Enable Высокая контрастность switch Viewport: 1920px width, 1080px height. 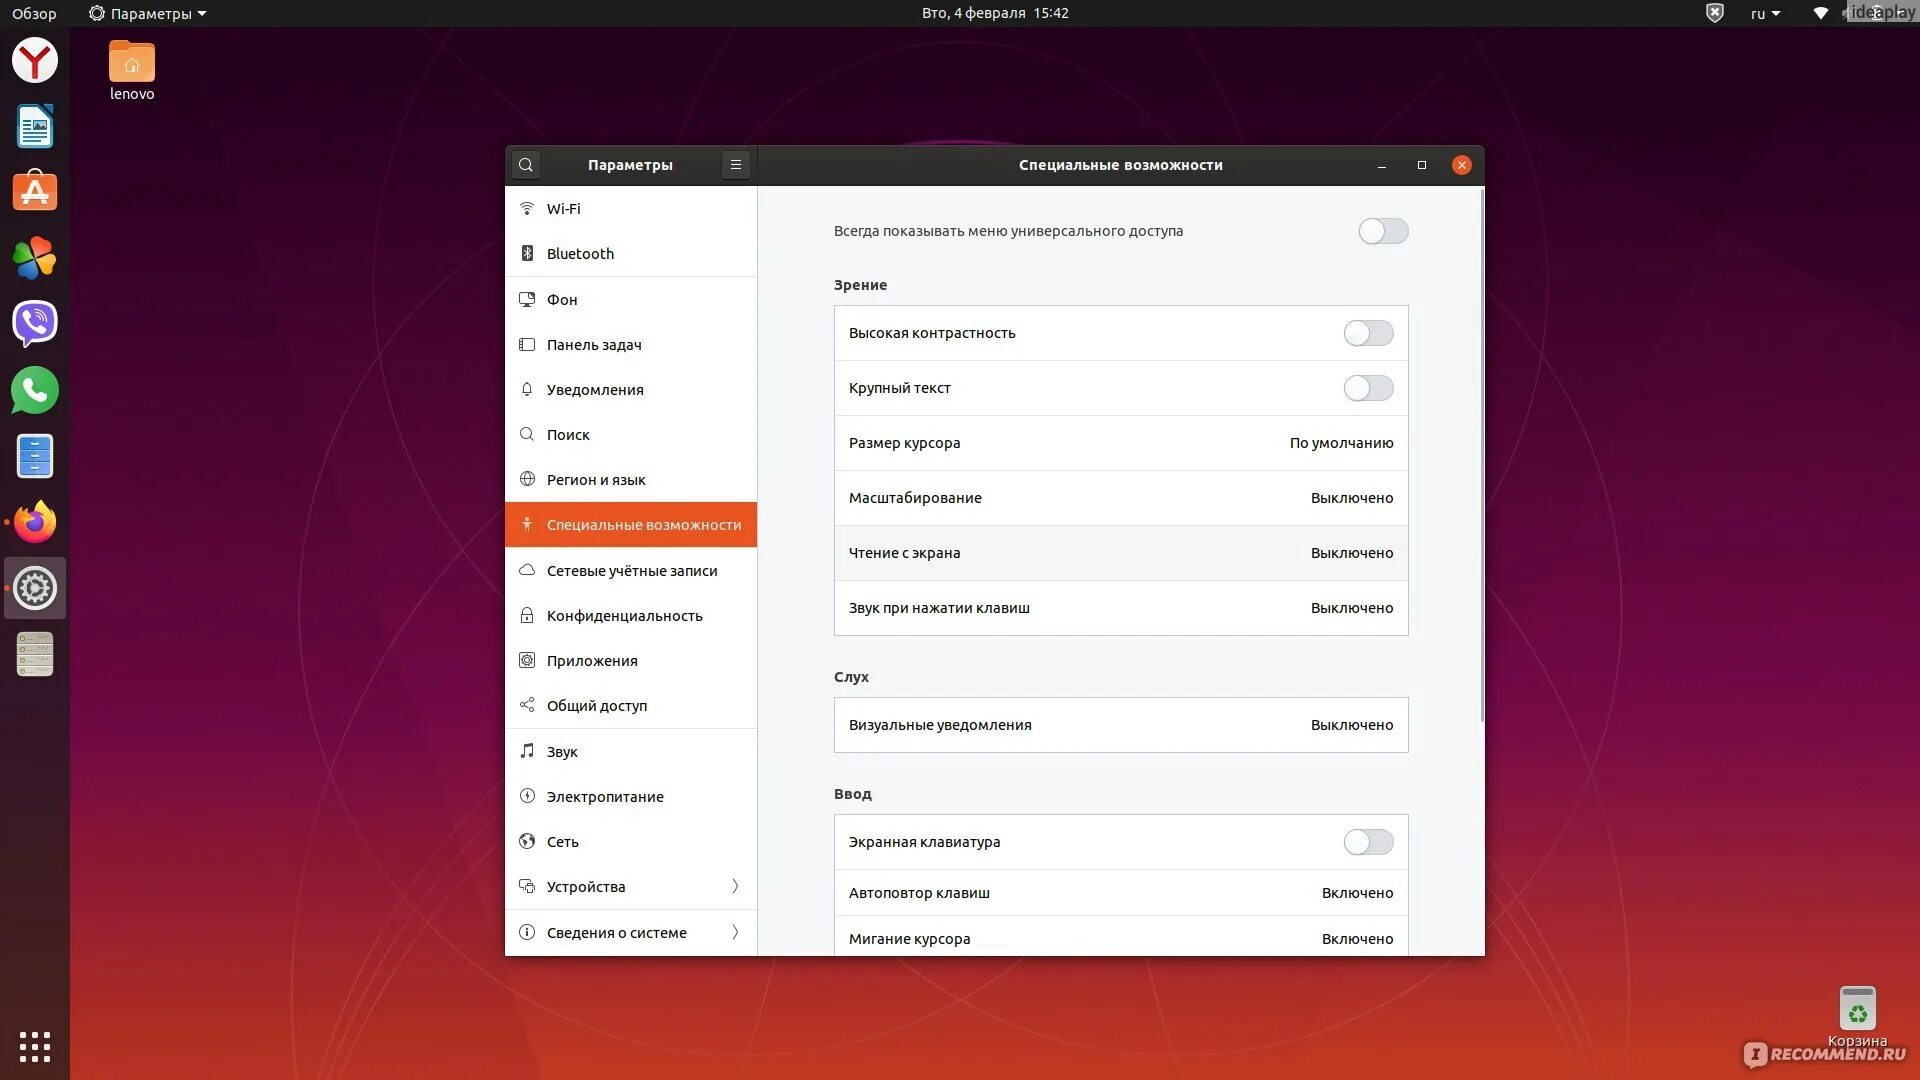1368,333
